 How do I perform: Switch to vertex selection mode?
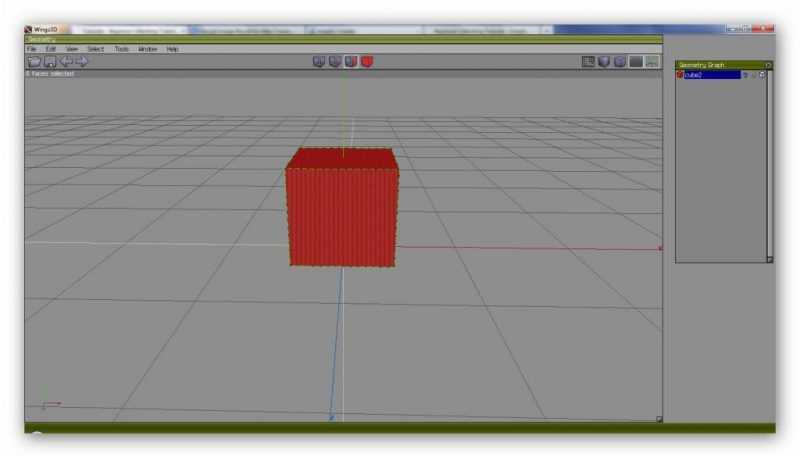319,62
